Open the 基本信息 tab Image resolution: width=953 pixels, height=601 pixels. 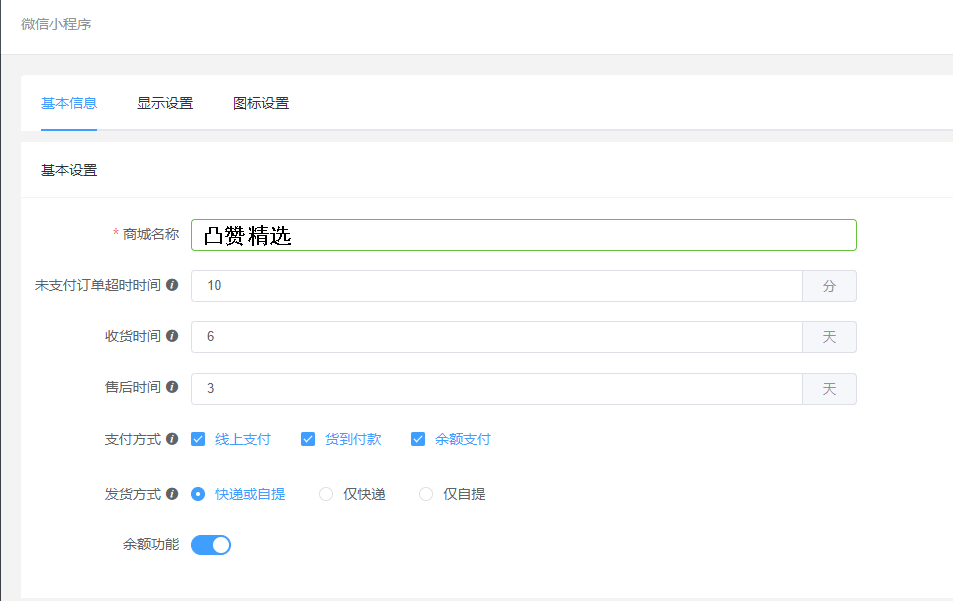(69, 103)
